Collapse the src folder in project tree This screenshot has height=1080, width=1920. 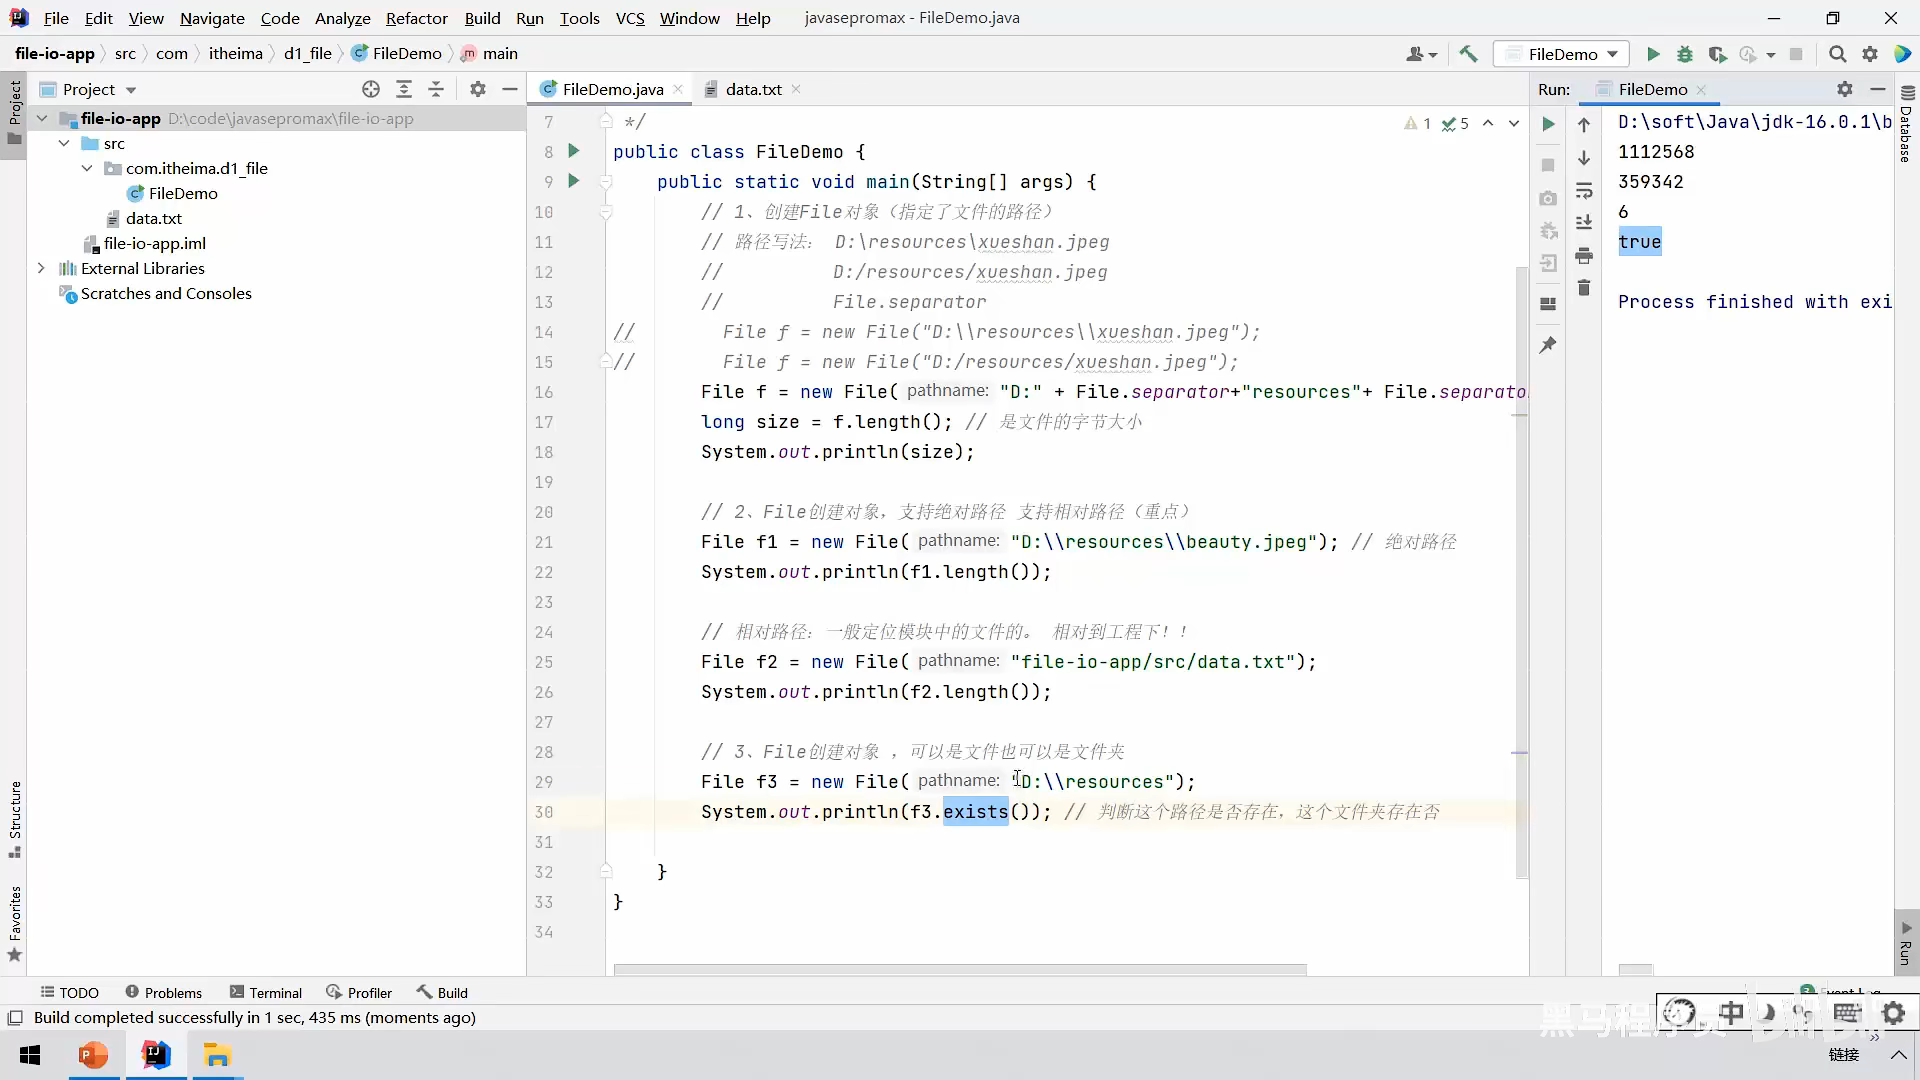point(64,143)
